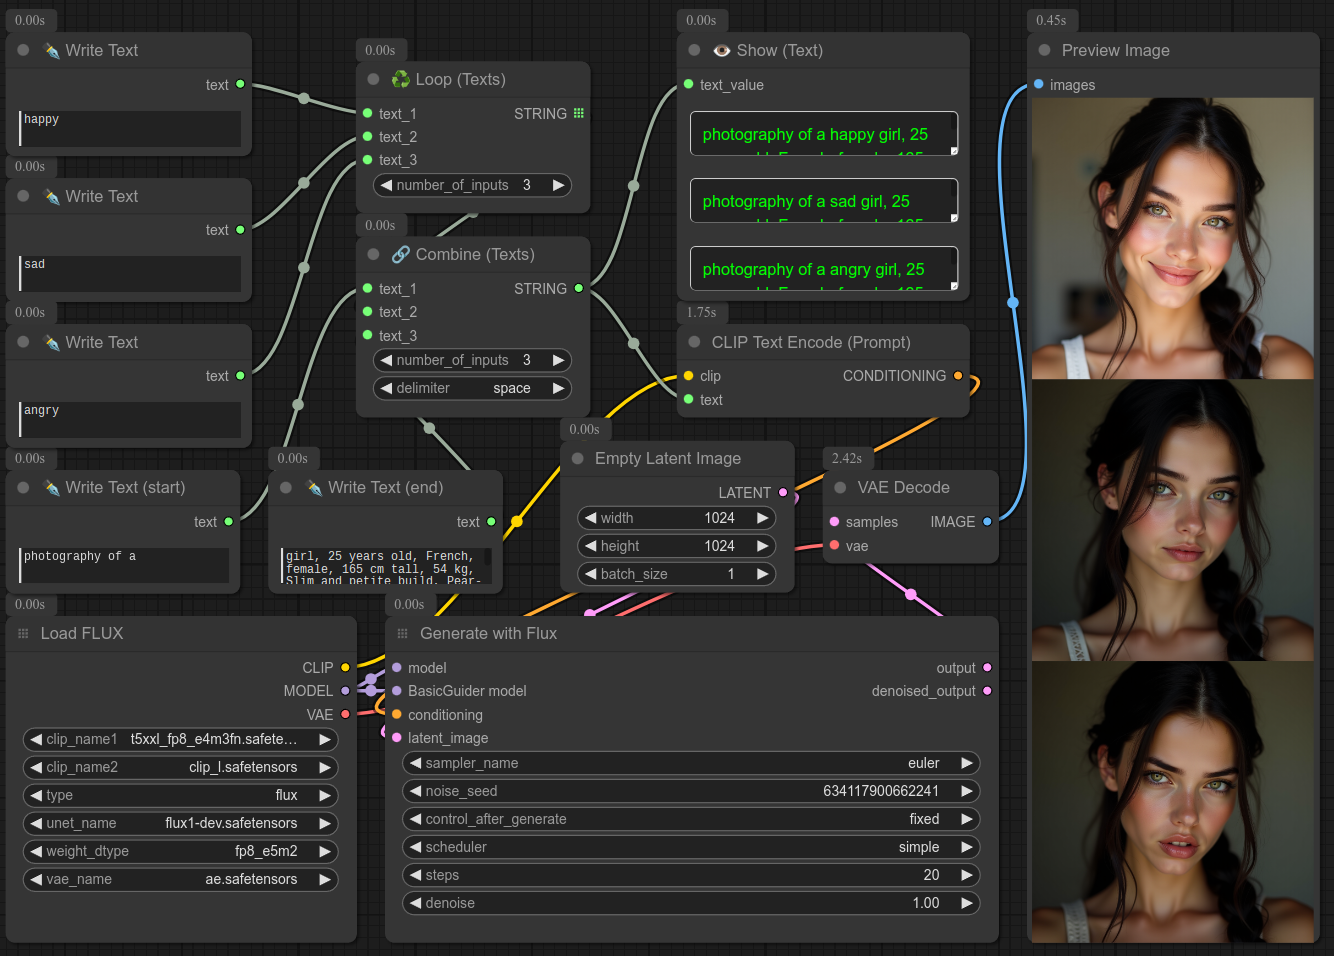Open the sampler_name dropdown showing euler
This screenshot has height=956, width=1334.
coord(690,763)
